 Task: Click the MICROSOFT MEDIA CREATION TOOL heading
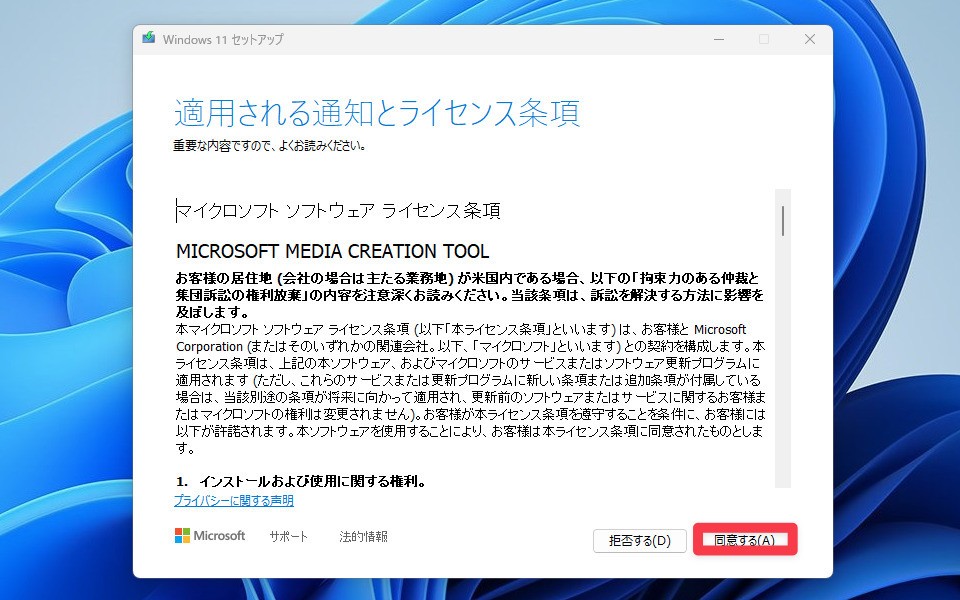[x=332, y=251]
